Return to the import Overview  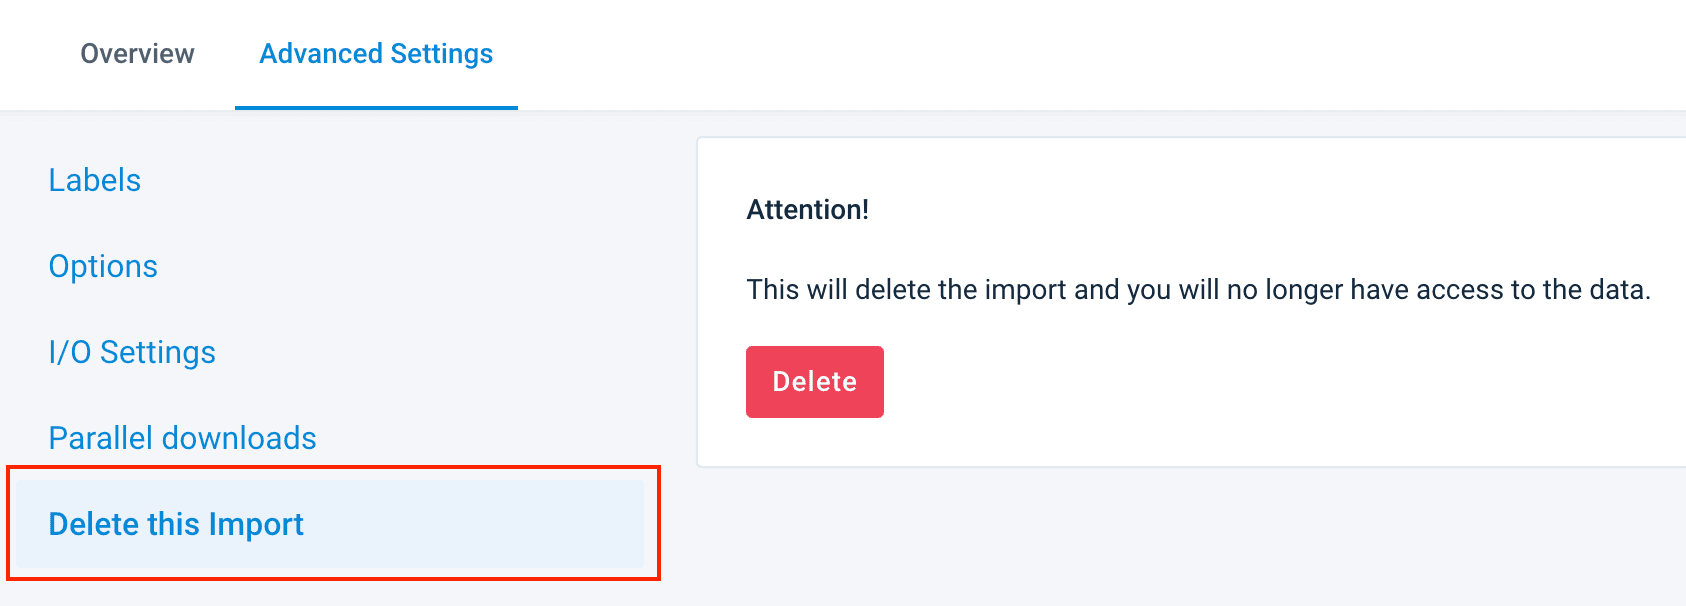137,54
